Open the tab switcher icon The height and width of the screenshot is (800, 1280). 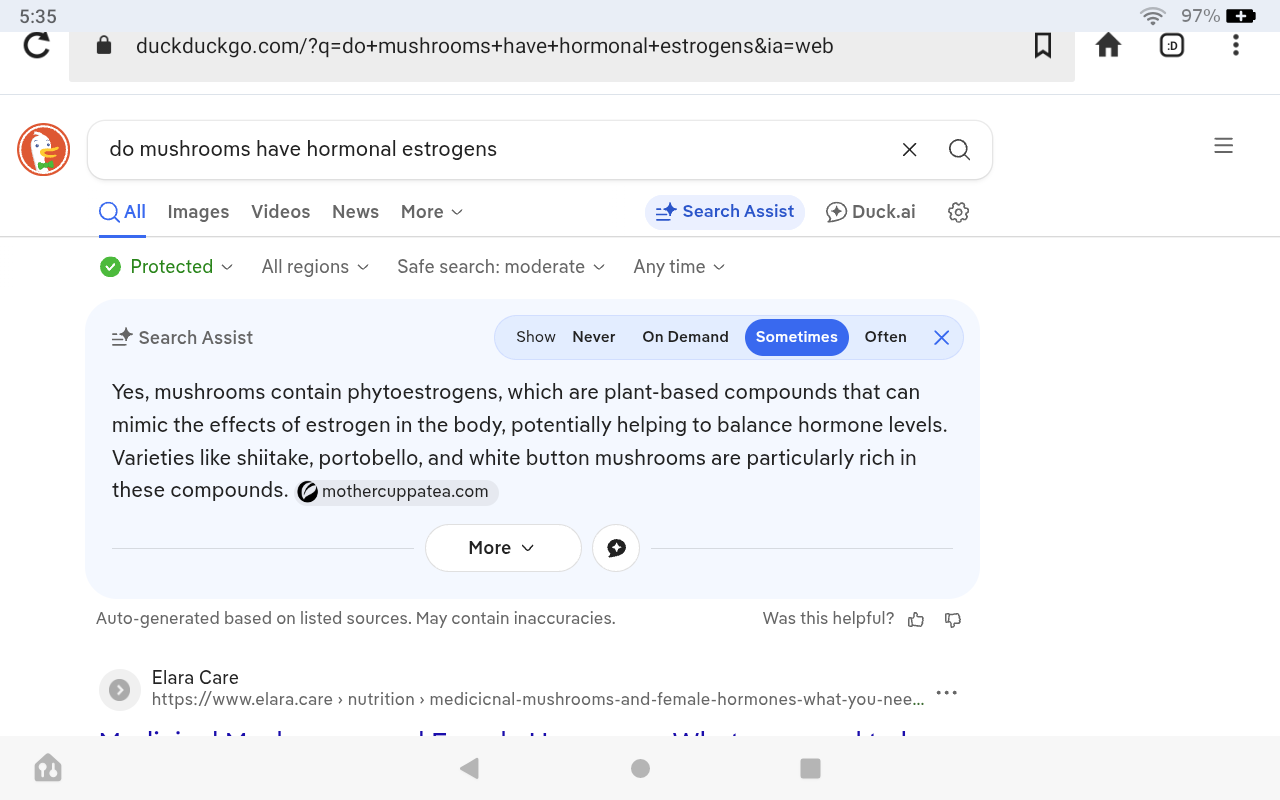coord(1172,46)
